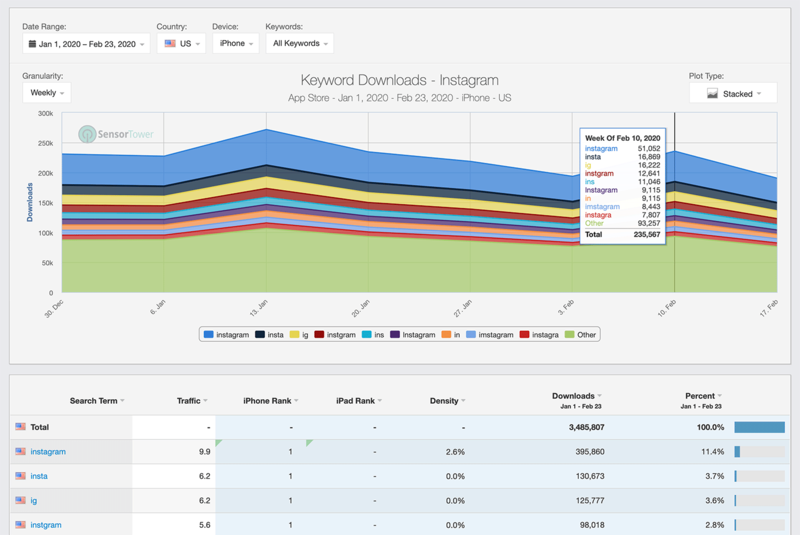The width and height of the screenshot is (800, 535).
Task: Open the Country dropdown showing US
Action: pos(180,44)
